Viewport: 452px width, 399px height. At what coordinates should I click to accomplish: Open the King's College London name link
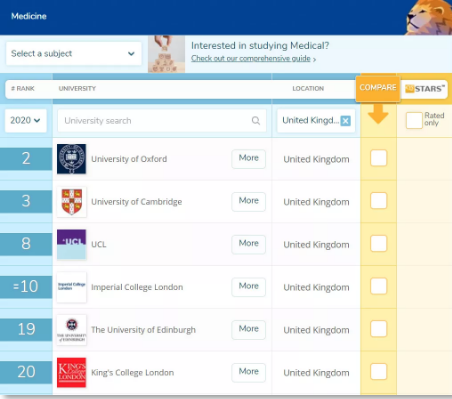tap(132, 372)
